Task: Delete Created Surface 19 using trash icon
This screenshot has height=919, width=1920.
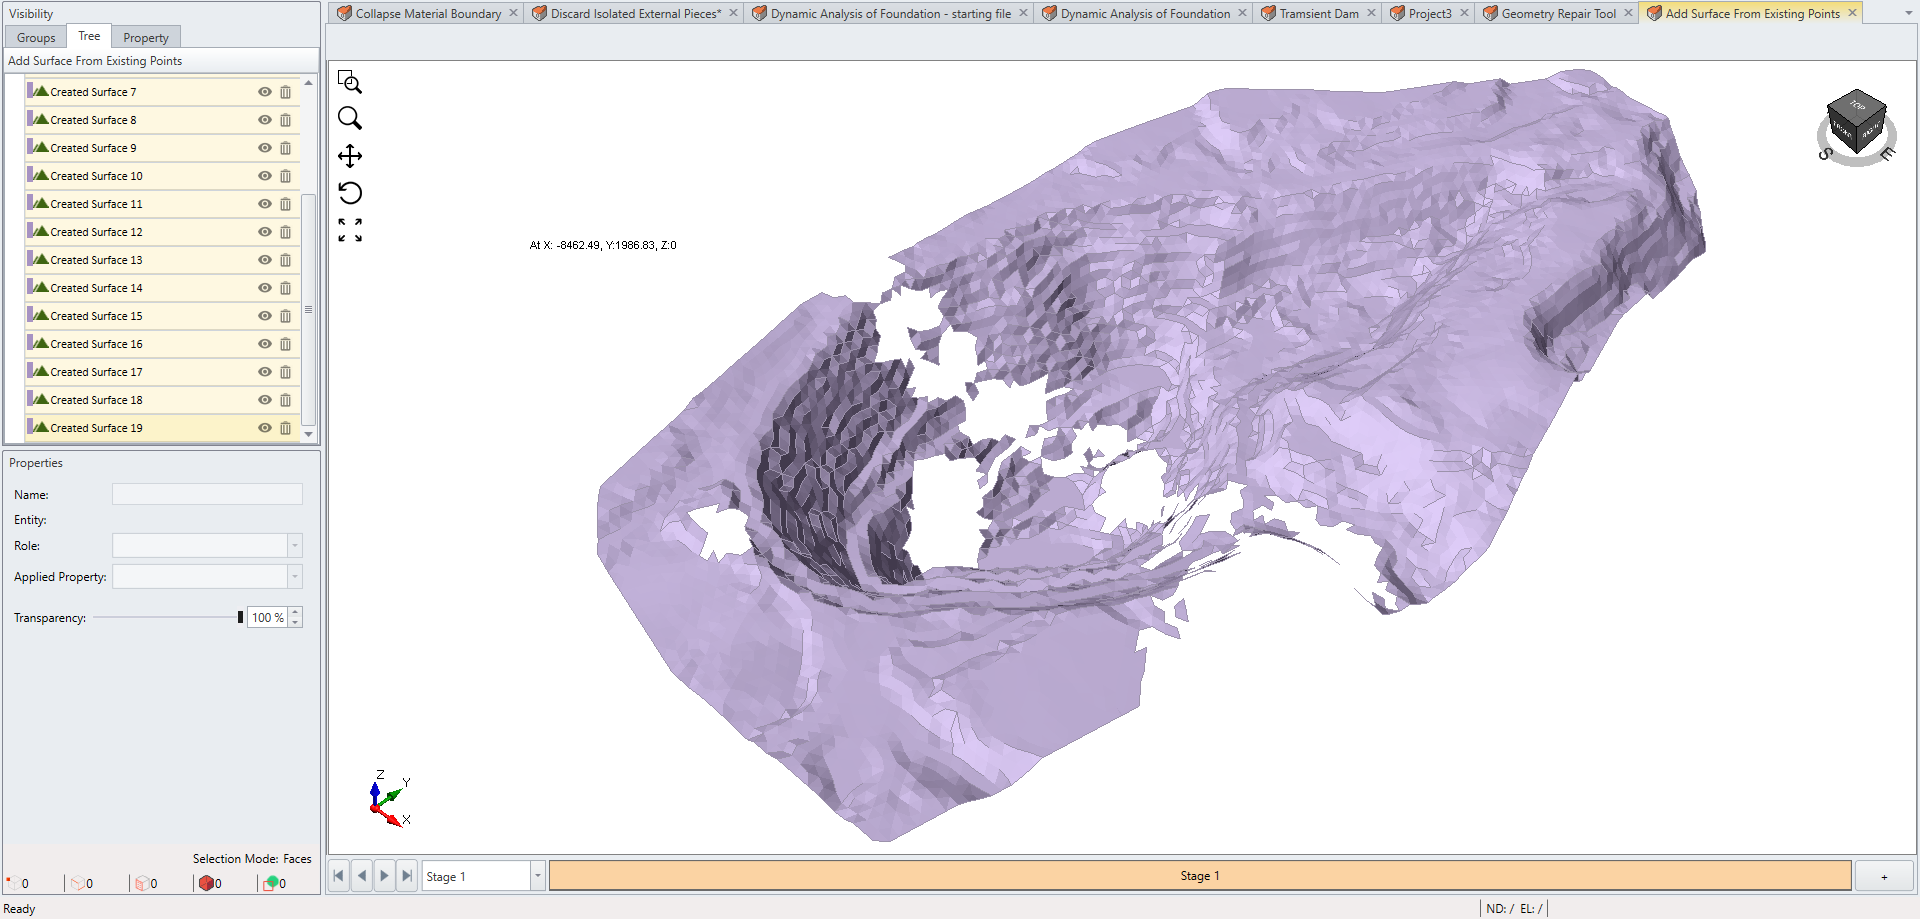Action: pyautogui.click(x=287, y=428)
